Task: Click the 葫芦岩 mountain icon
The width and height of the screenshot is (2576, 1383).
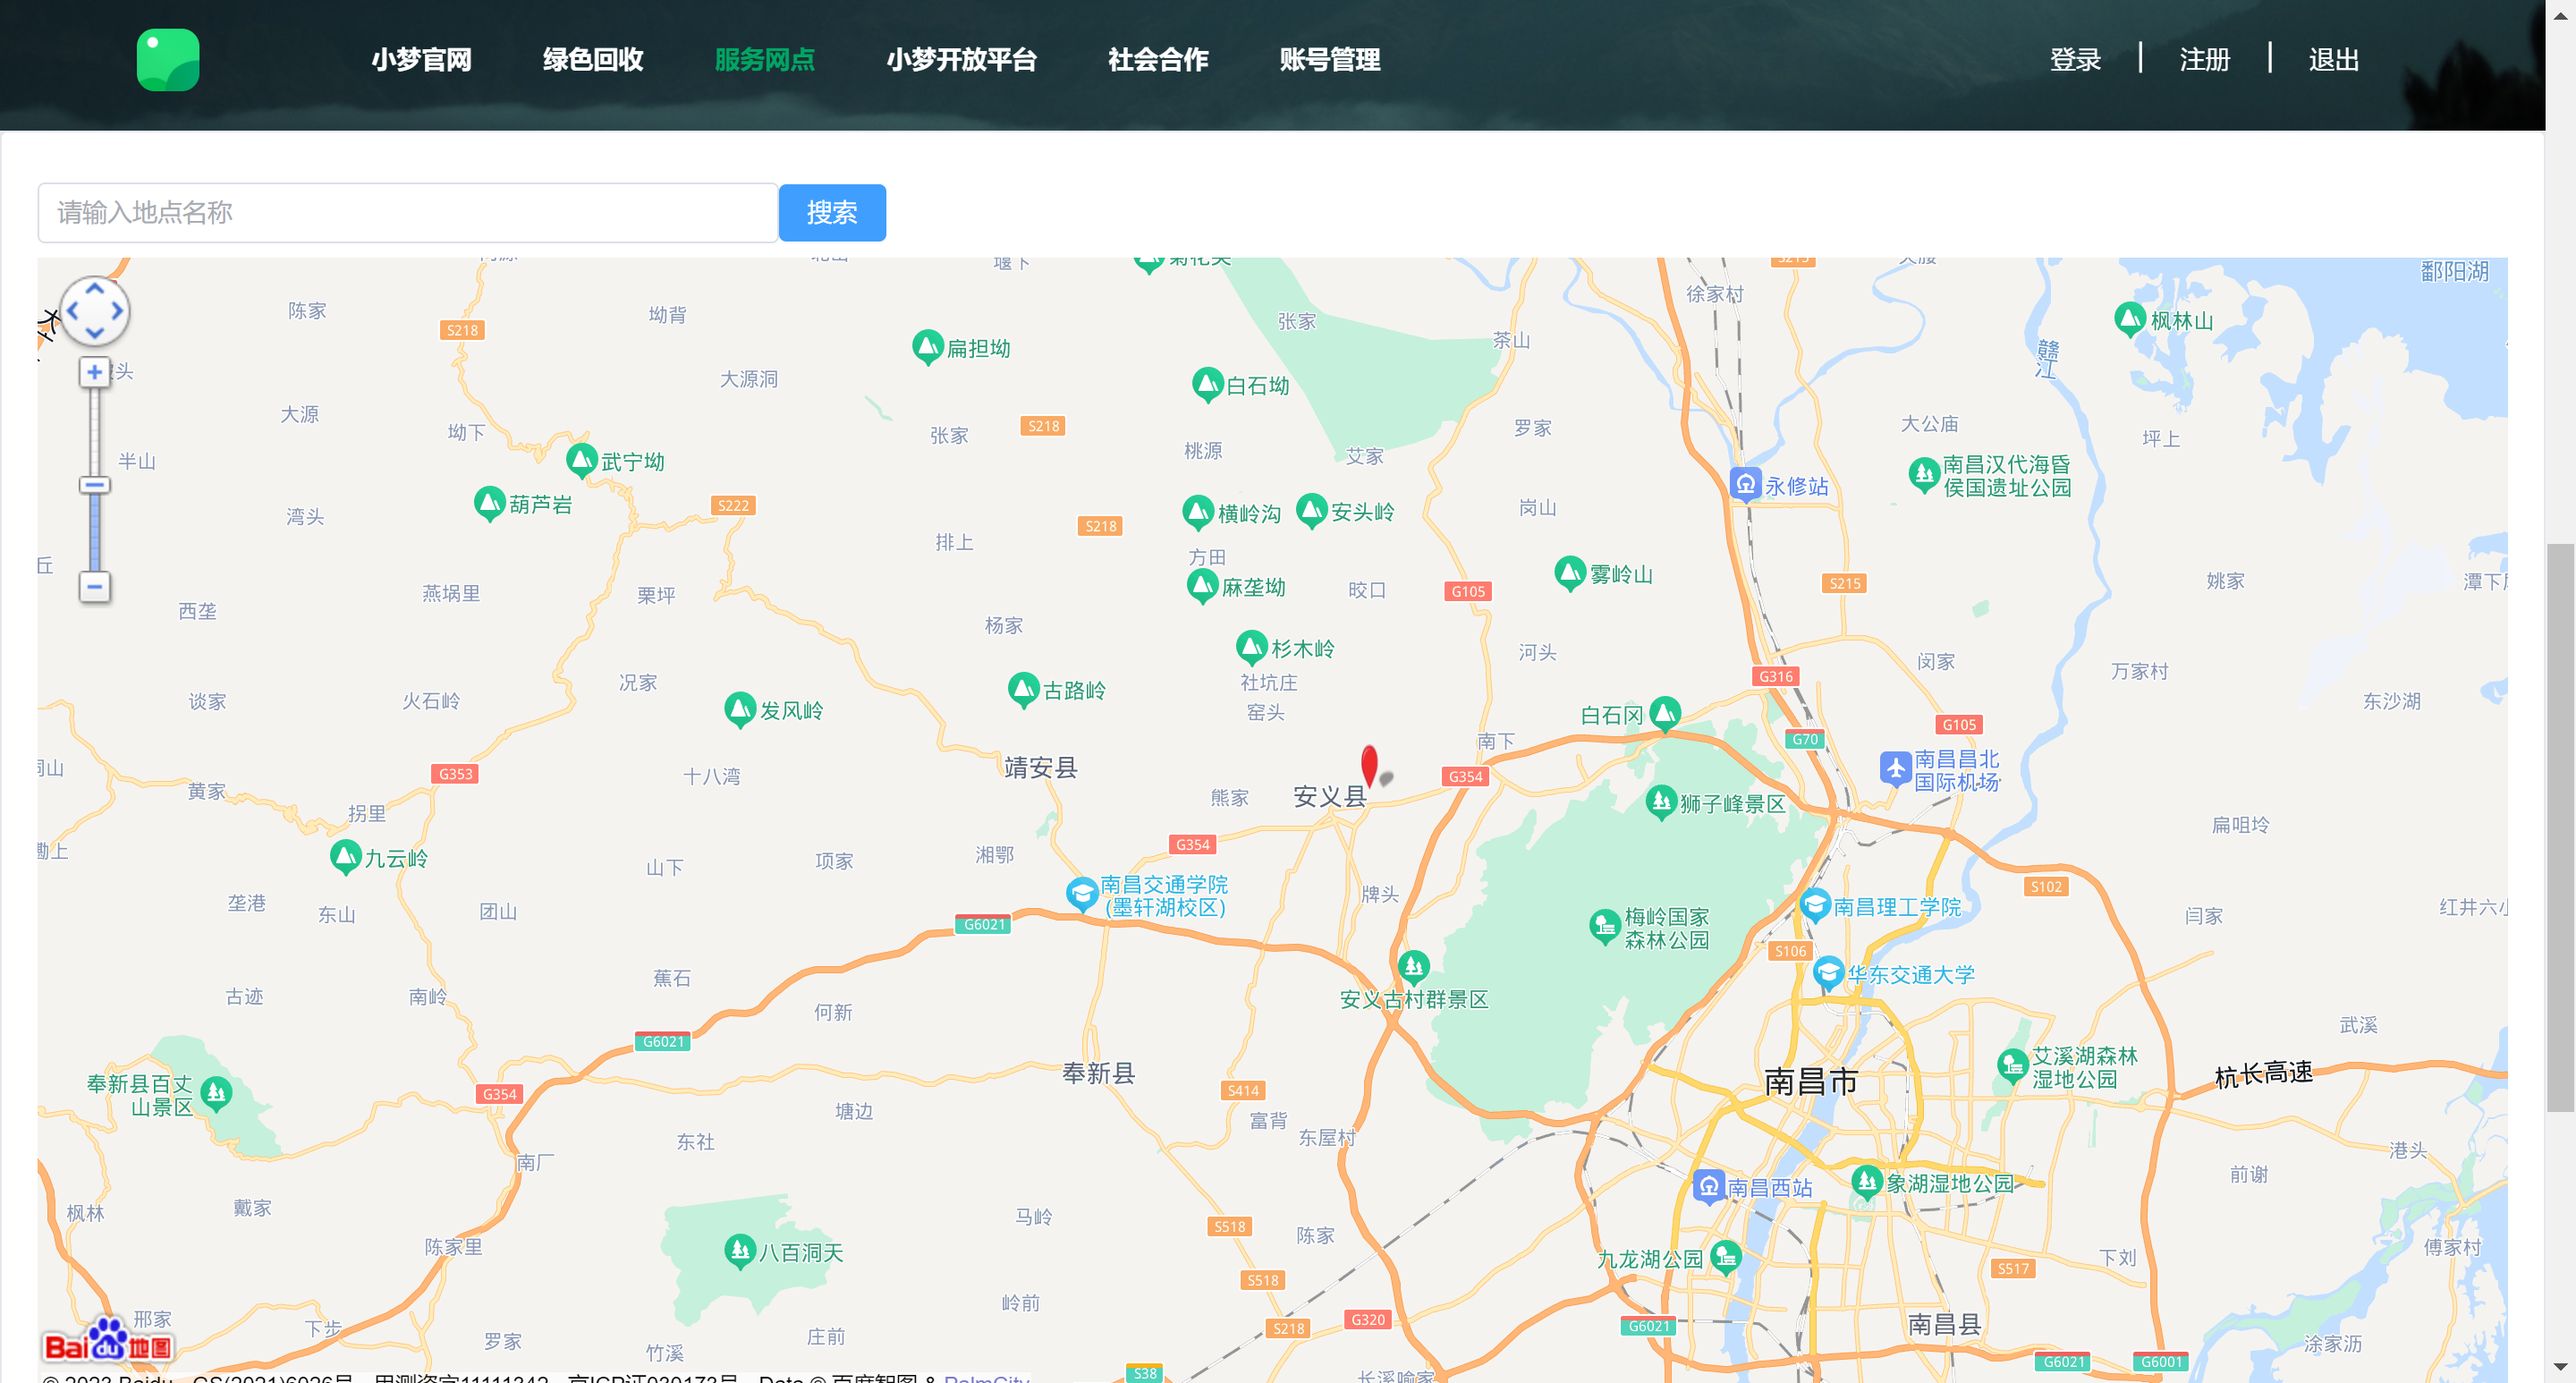Action: pyautogui.click(x=489, y=503)
